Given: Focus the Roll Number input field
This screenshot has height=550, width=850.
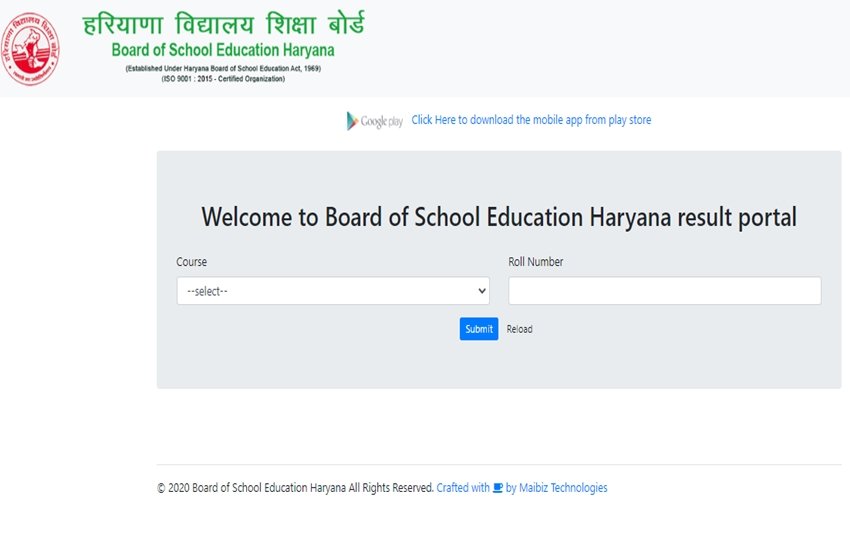Looking at the screenshot, I should 664,291.
